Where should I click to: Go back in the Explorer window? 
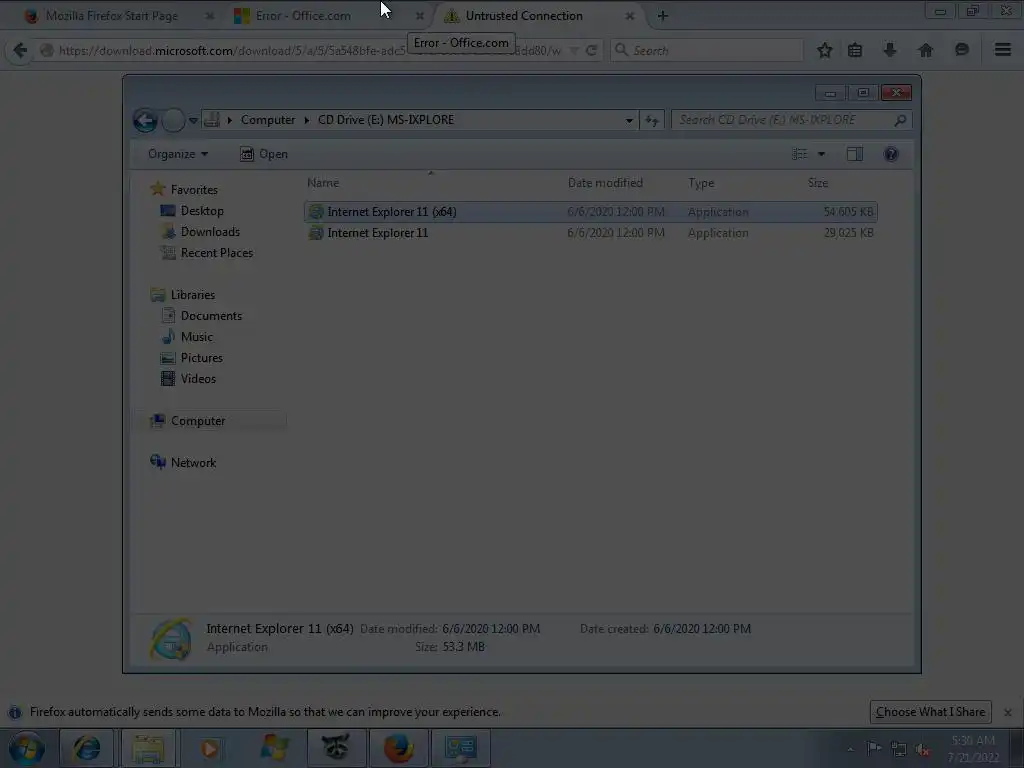(145, 120)
